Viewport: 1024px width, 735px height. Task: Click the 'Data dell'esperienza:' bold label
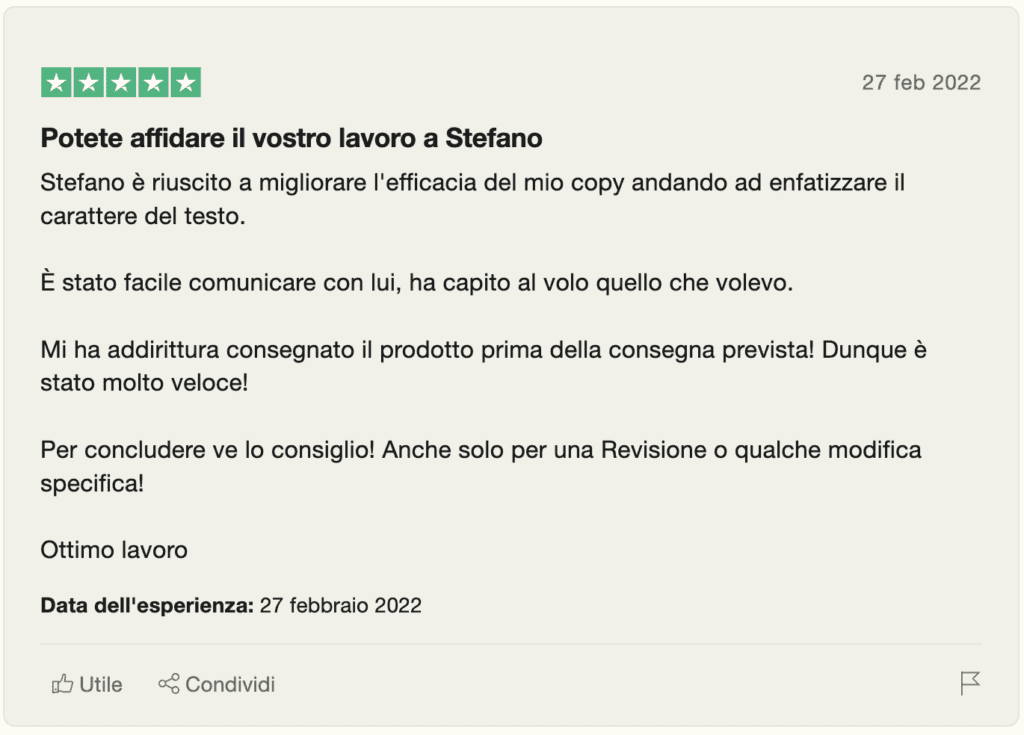point(147,606)
